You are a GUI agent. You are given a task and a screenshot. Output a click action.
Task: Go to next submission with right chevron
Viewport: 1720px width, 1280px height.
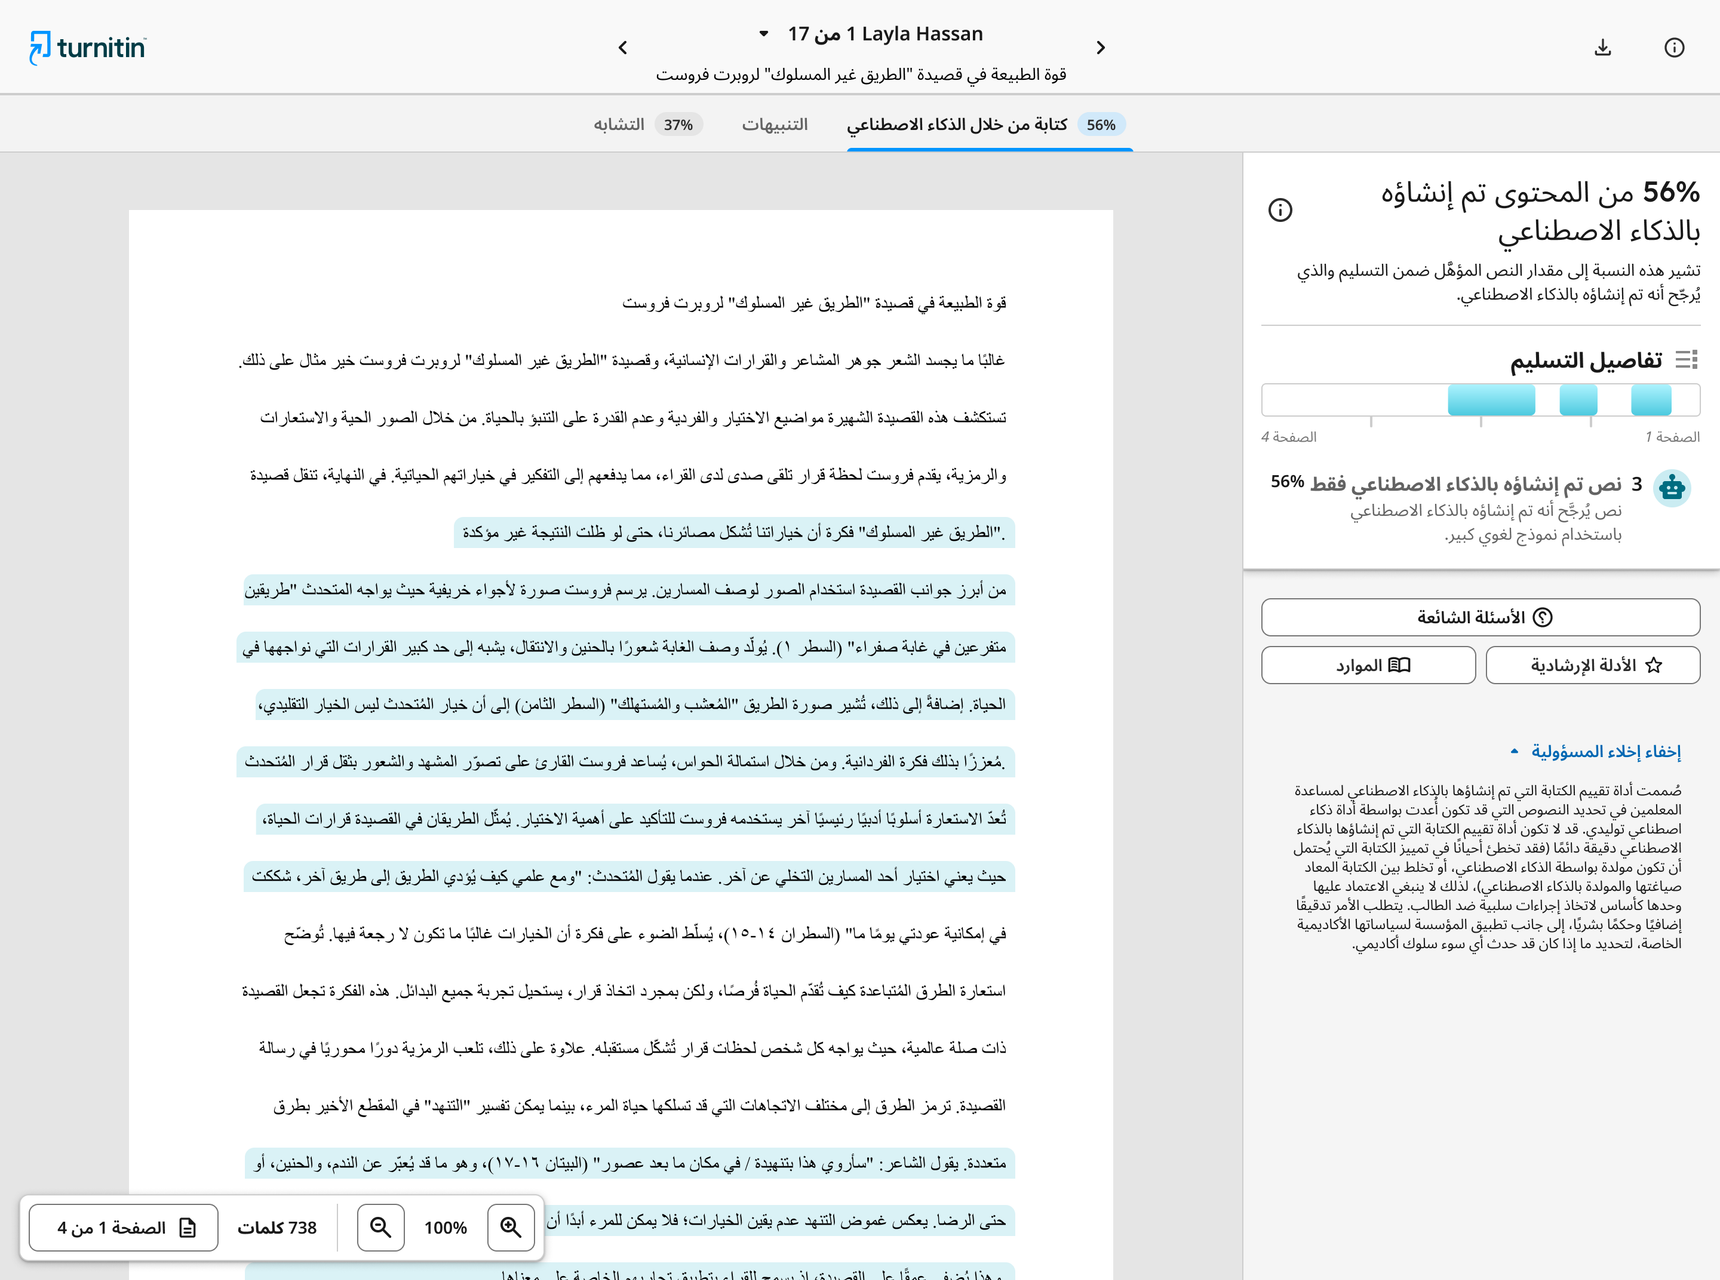[1101, 48]
